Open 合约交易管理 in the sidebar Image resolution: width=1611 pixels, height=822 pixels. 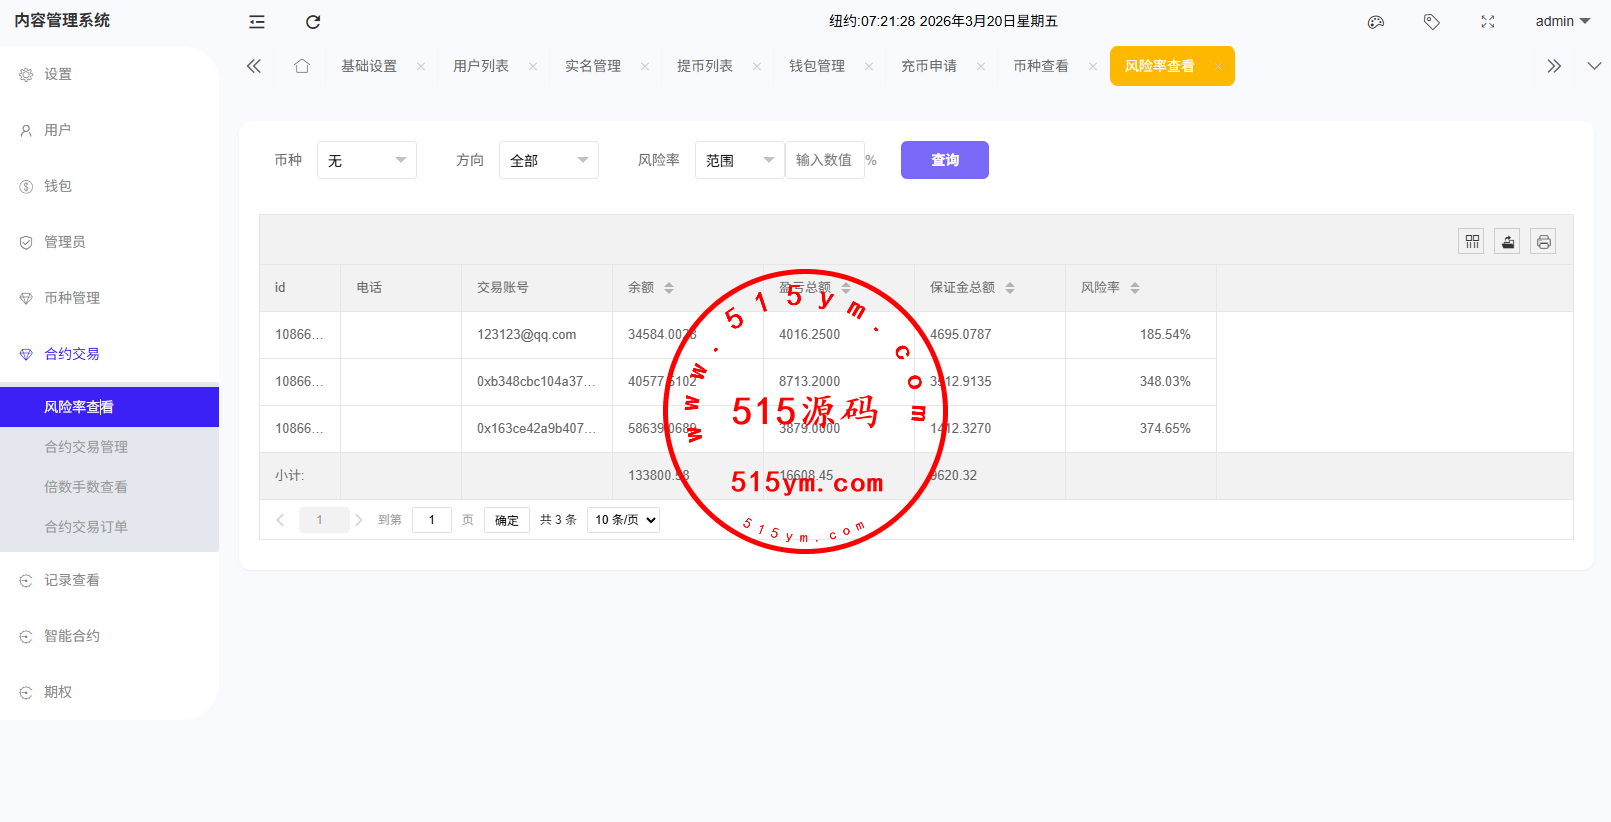pyautogui.click(x=86, y=447)
